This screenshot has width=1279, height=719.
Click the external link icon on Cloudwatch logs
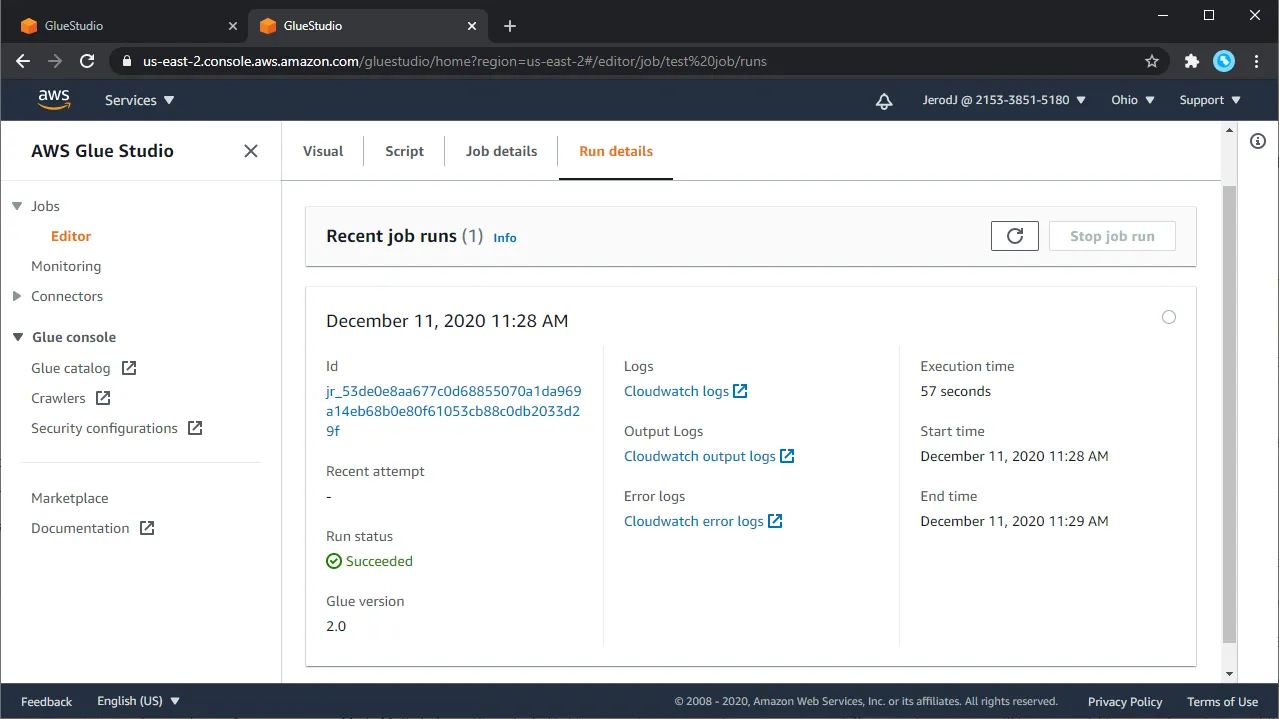pyautogui.click(x=740, y=391)
